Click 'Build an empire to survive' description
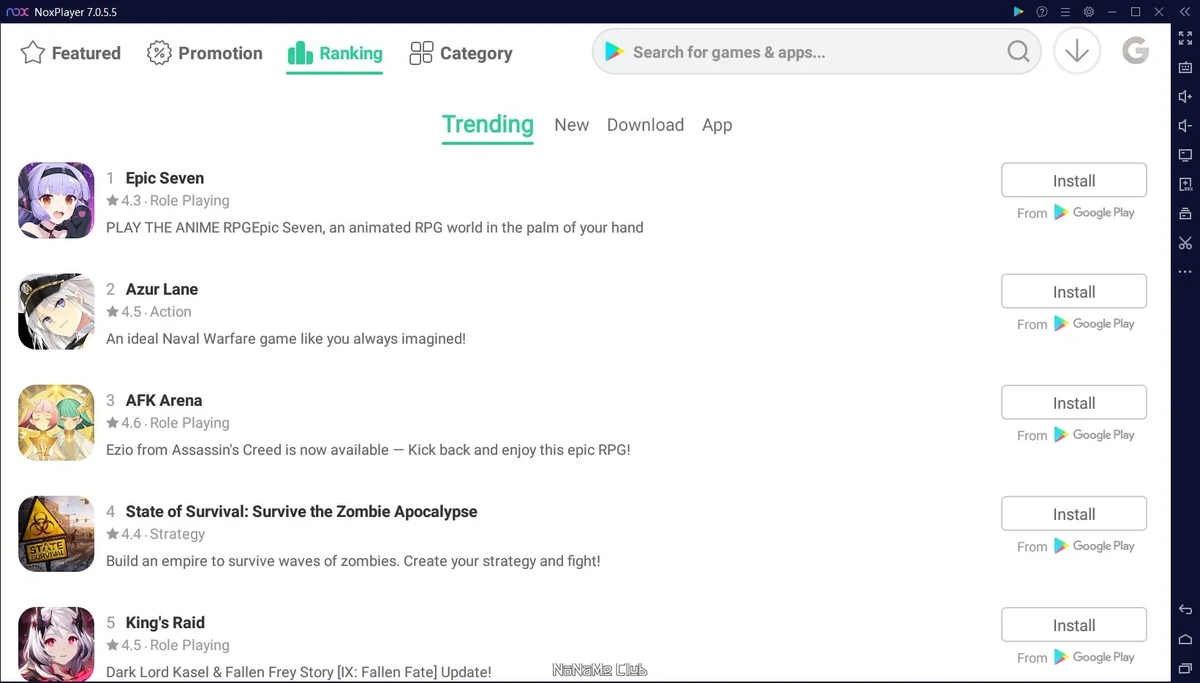 click(353, 560)
